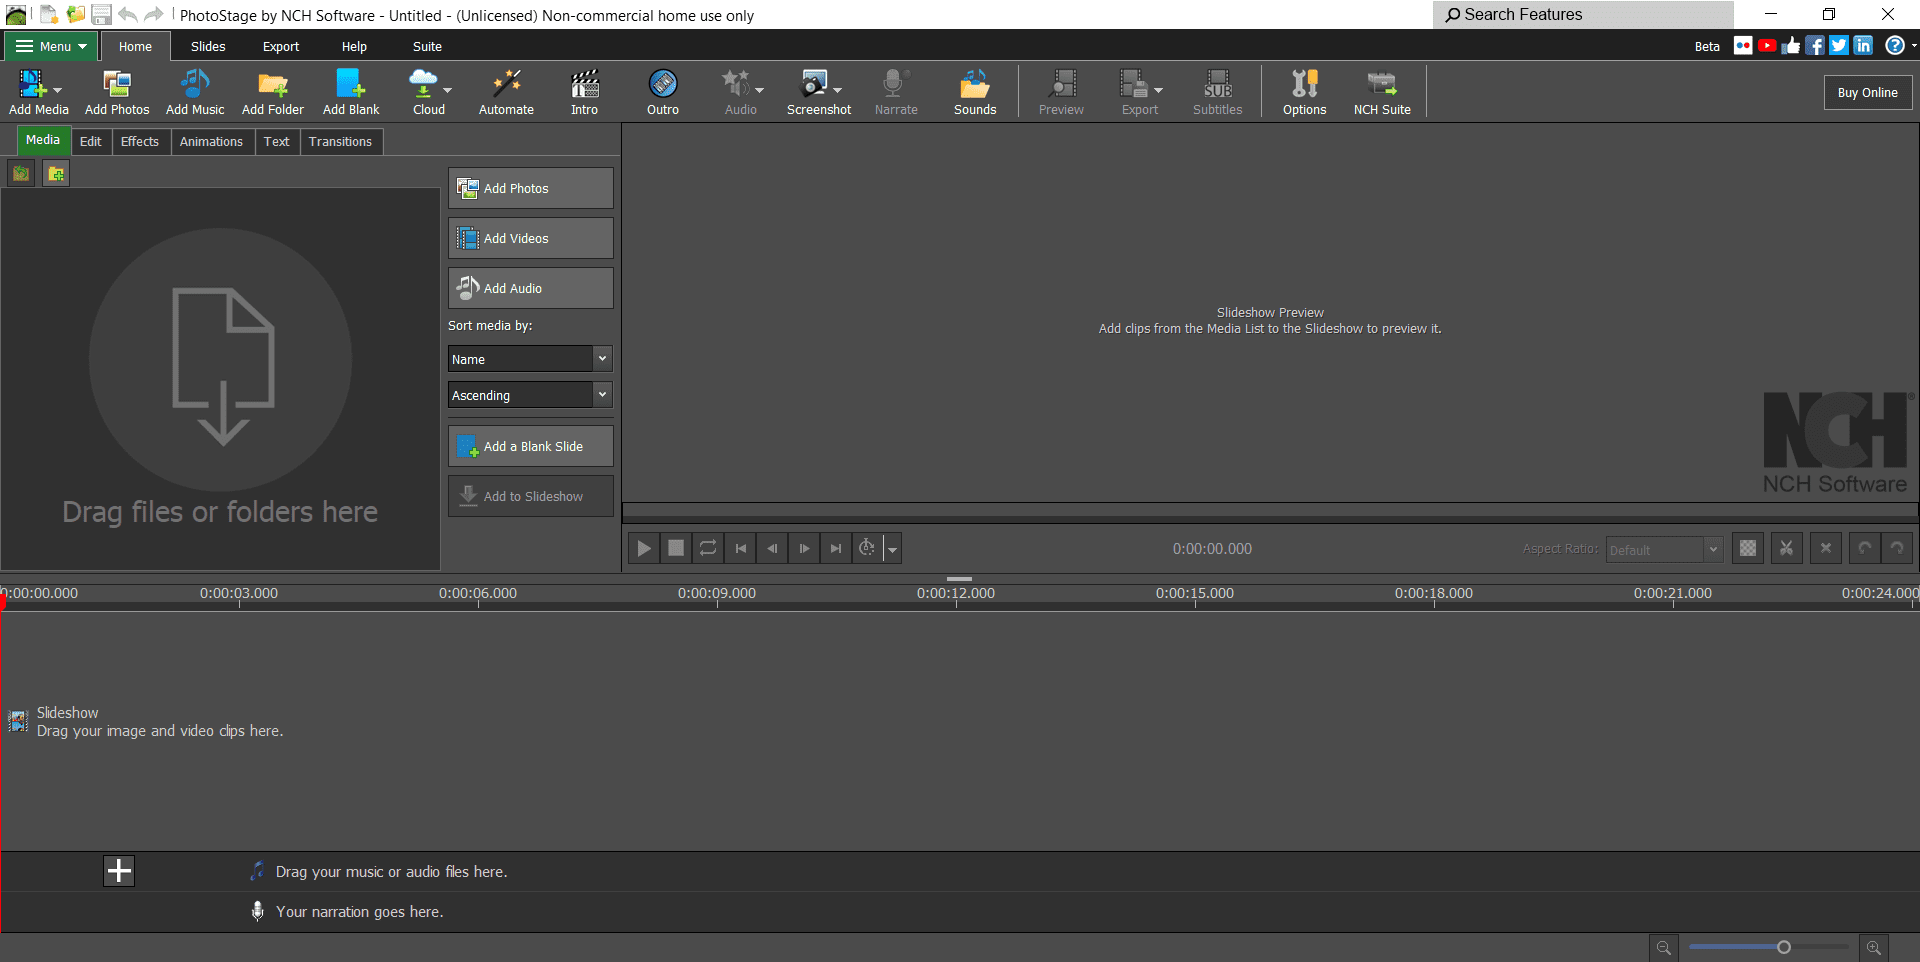Click the Add Photos panel button
This screenshot has height=962, width=1920.
click(531, 188)
